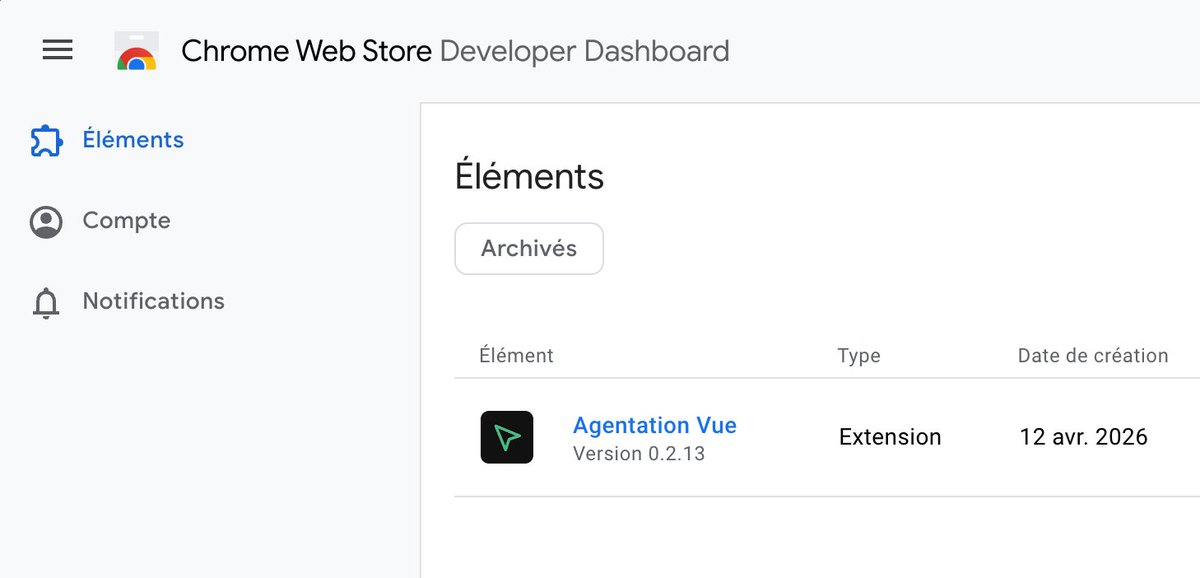
Task: Go to Notifications in the sidebar
Action: [153, 301]
